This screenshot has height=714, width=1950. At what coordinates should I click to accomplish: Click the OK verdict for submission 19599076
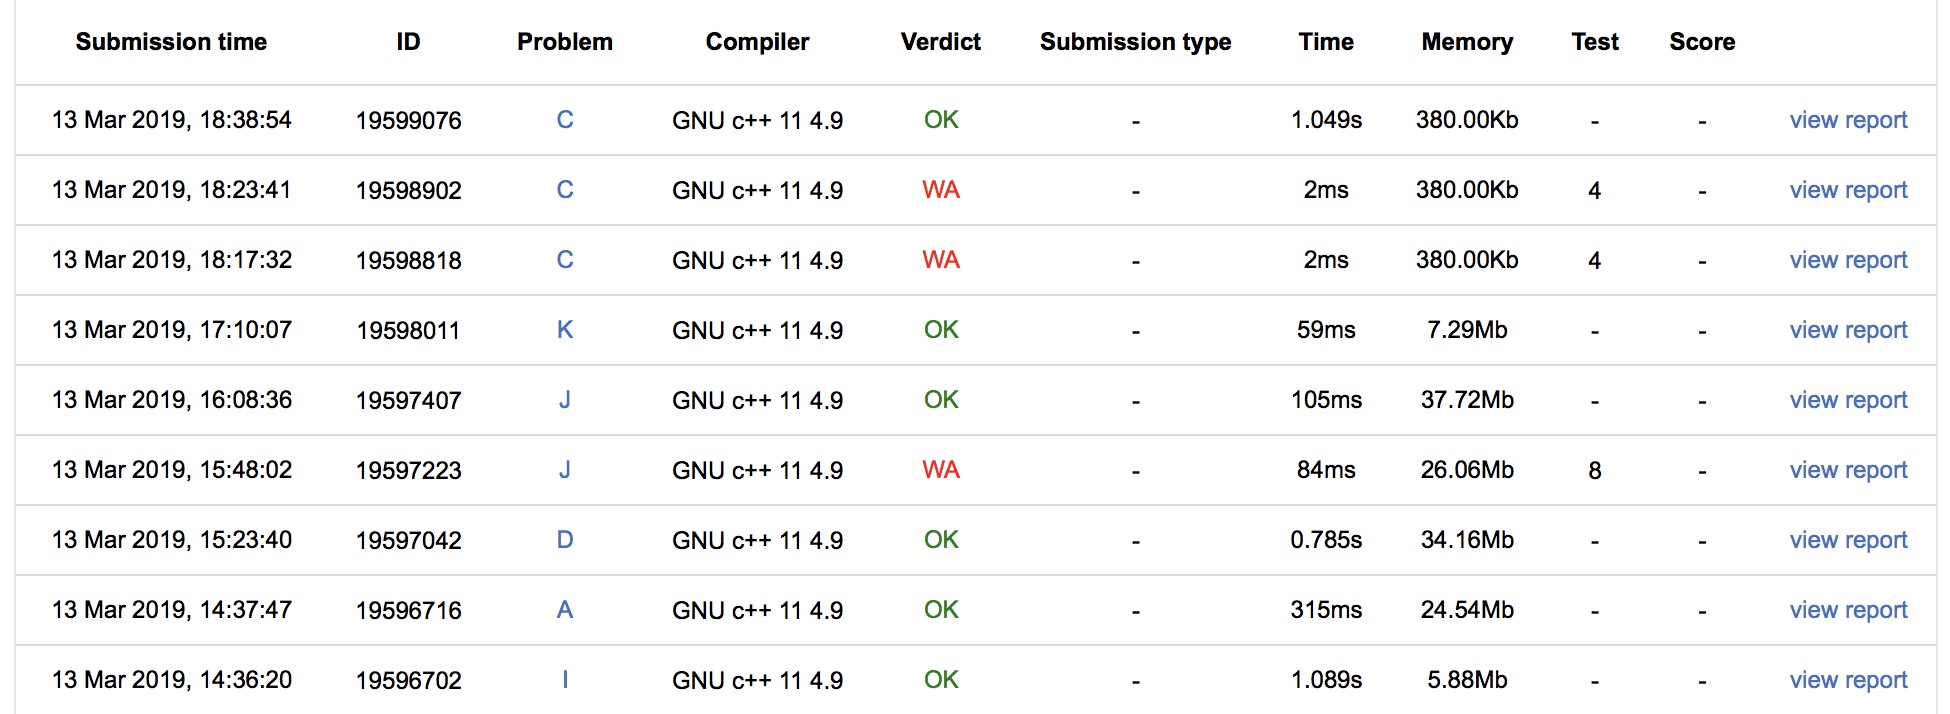[x=941, y=120]
